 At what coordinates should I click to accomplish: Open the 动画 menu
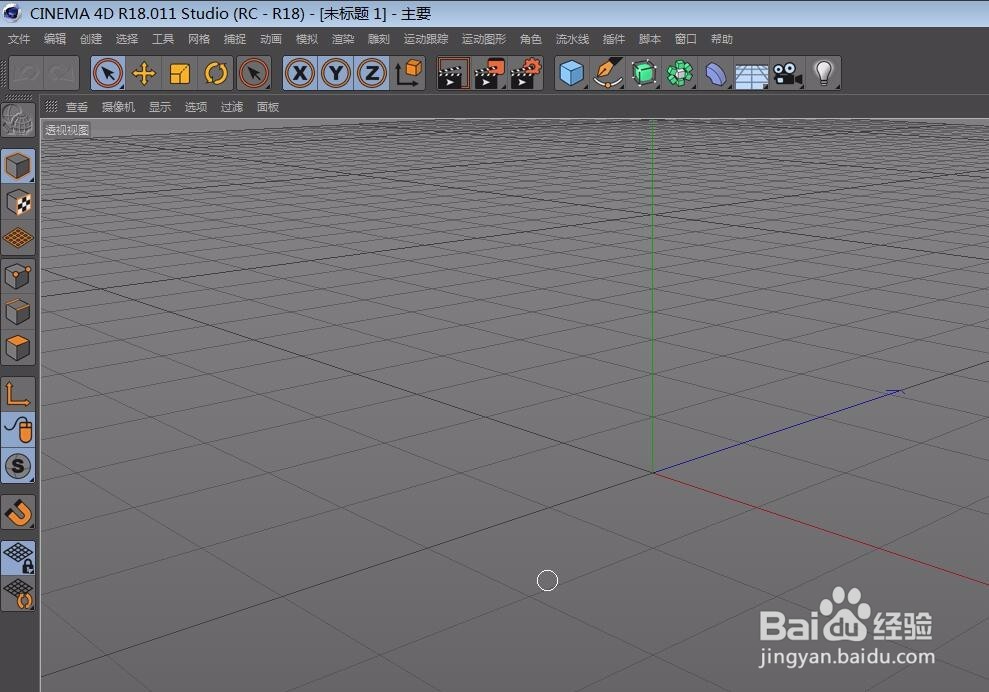click(x=271, y=39)
